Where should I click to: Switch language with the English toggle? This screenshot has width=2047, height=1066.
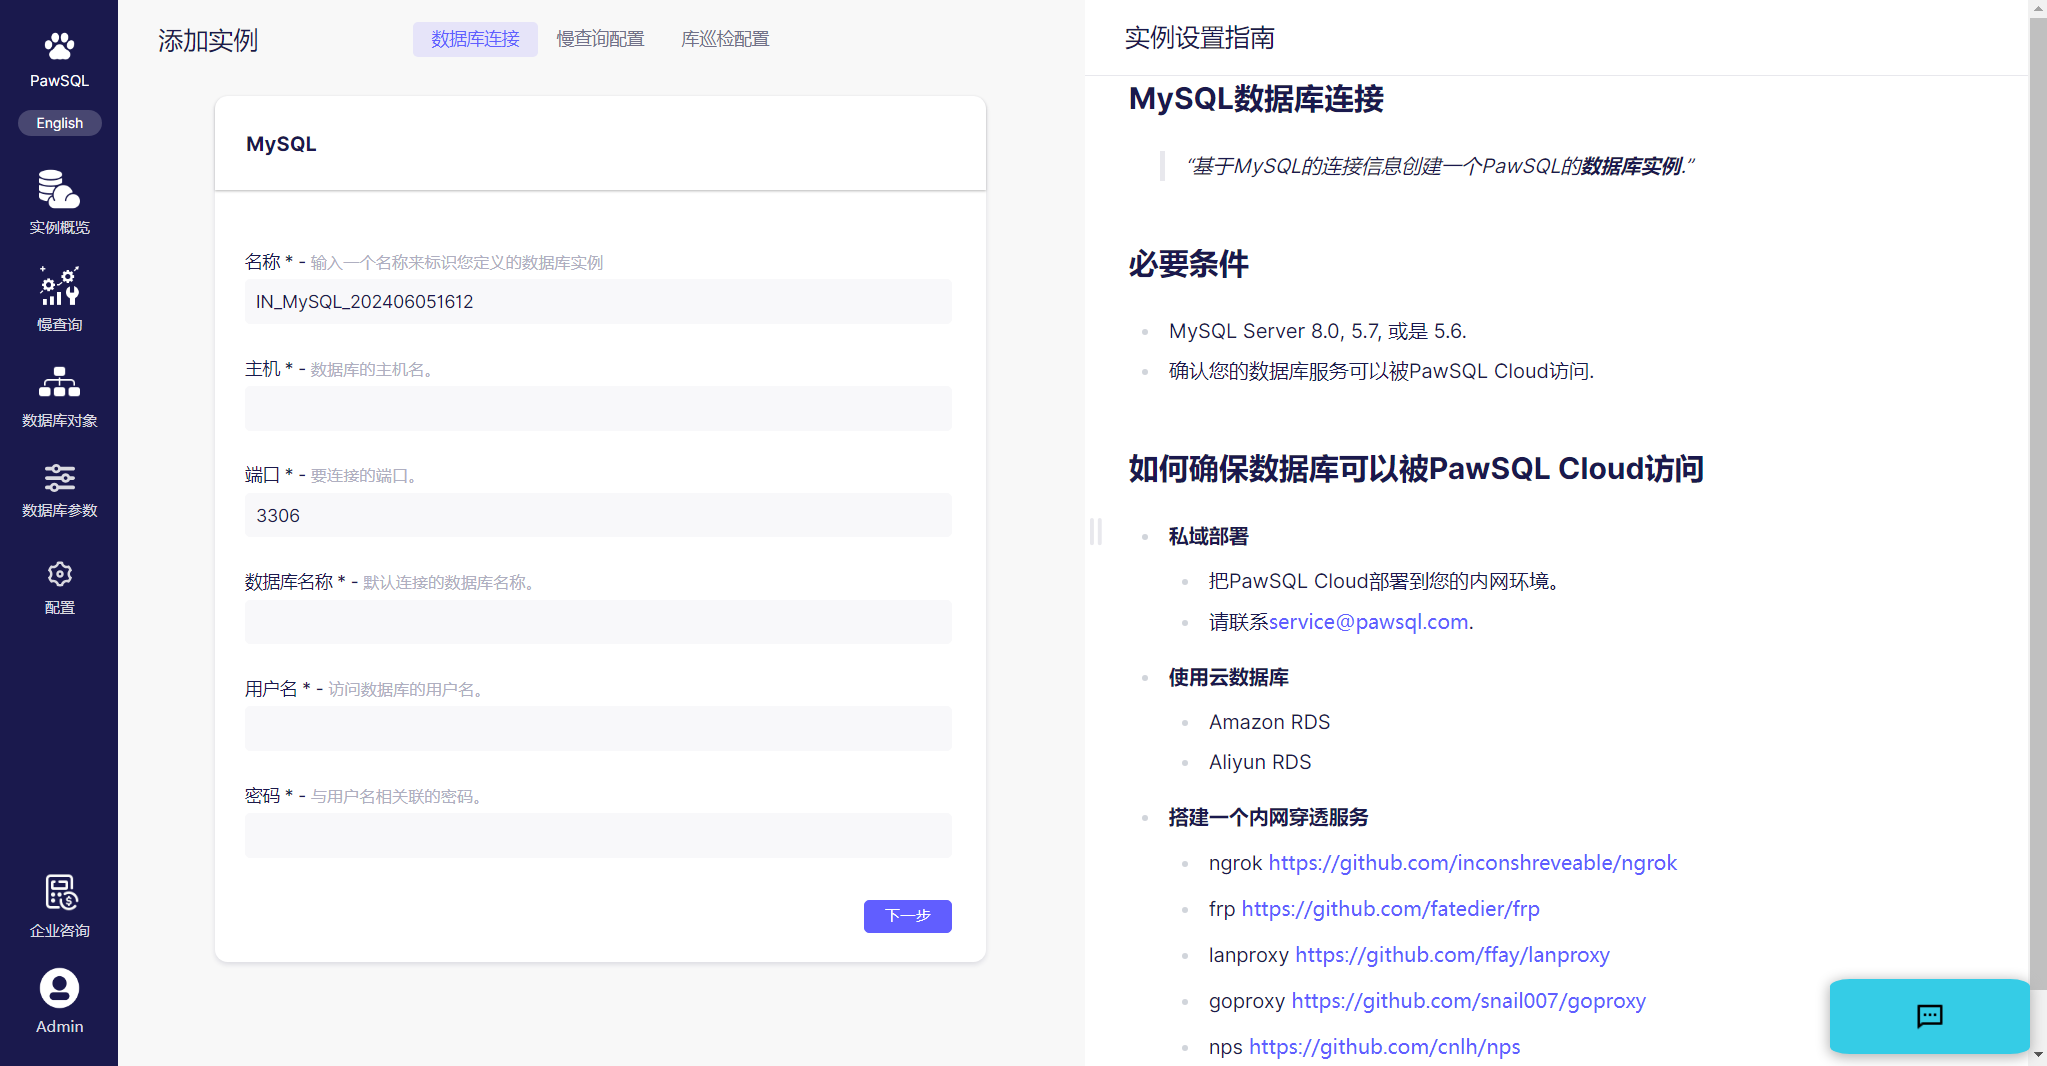[59, 123]
